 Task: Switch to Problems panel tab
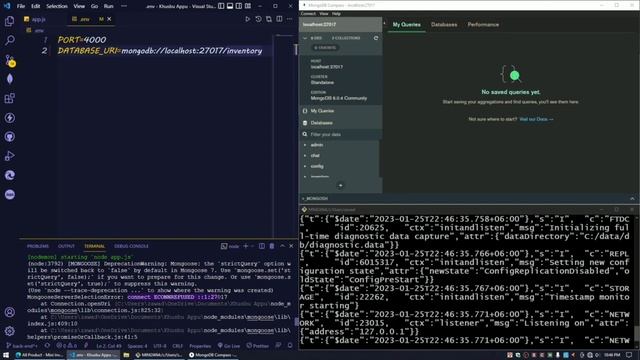point(38,246)
